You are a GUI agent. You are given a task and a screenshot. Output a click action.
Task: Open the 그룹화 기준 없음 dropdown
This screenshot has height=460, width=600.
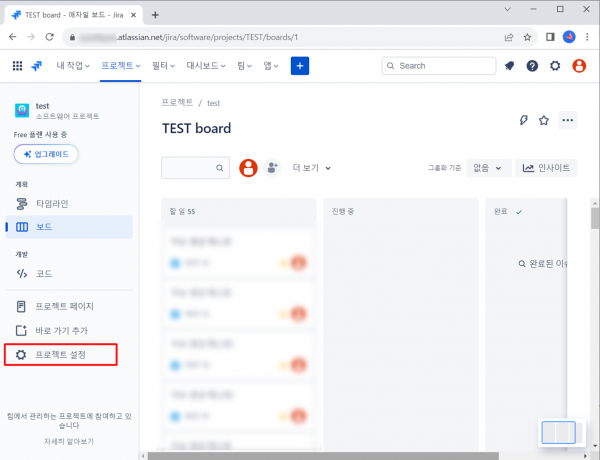pyautogui.click(x=487, y=168)
